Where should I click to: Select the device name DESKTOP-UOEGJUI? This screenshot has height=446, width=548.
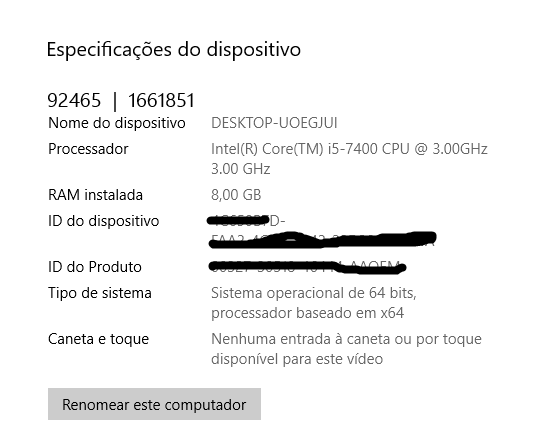[x=274, y=123]
